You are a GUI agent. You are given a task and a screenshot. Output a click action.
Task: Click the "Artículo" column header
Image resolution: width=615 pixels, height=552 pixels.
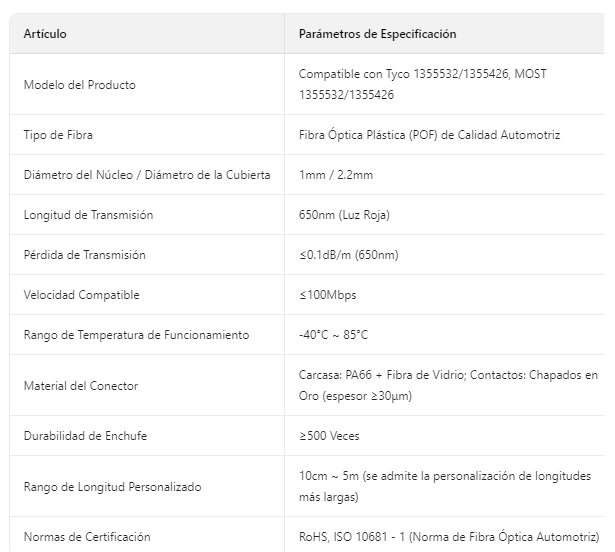(x=45, y=34)
